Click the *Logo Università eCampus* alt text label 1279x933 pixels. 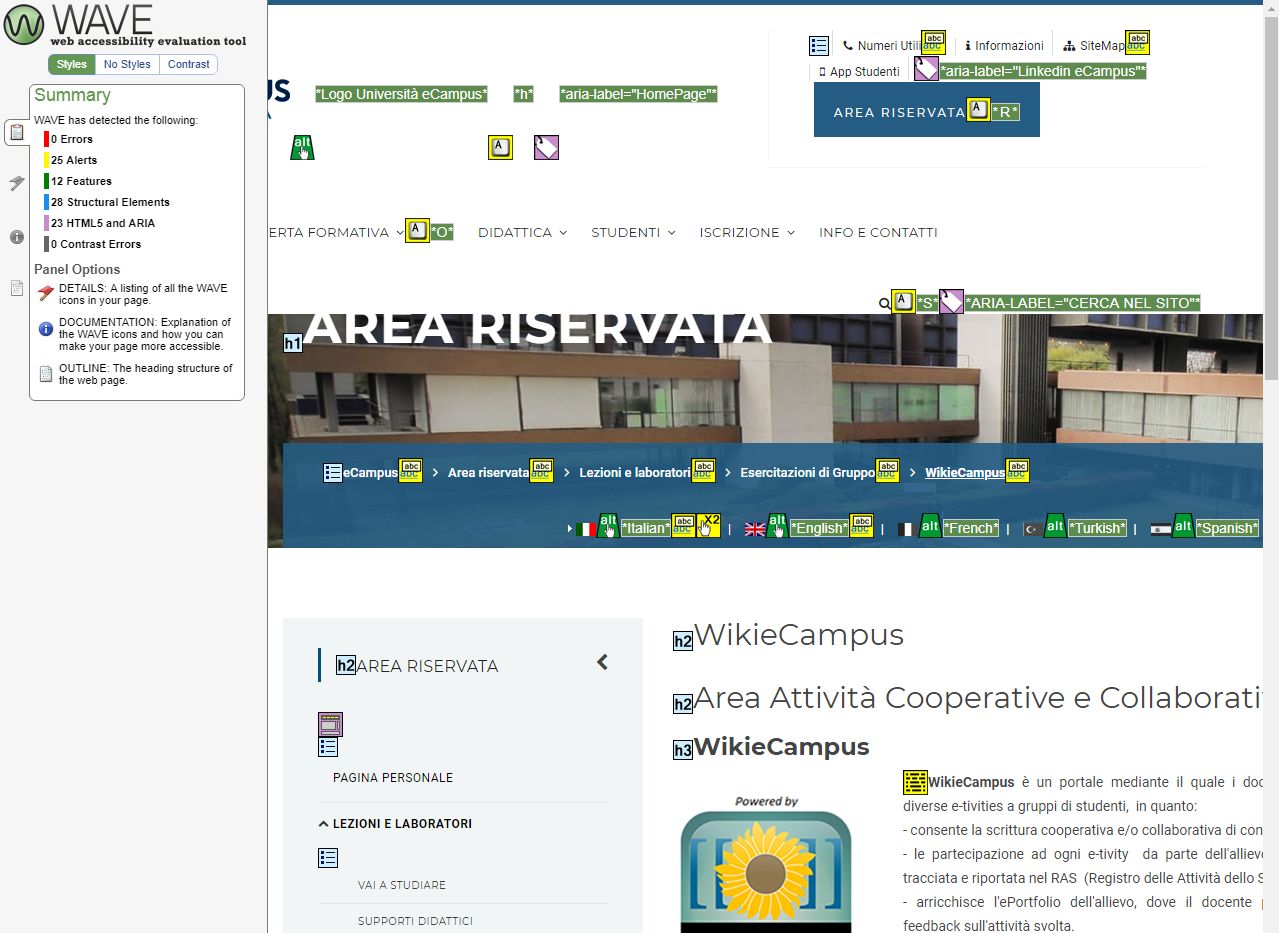pos(401,94)
